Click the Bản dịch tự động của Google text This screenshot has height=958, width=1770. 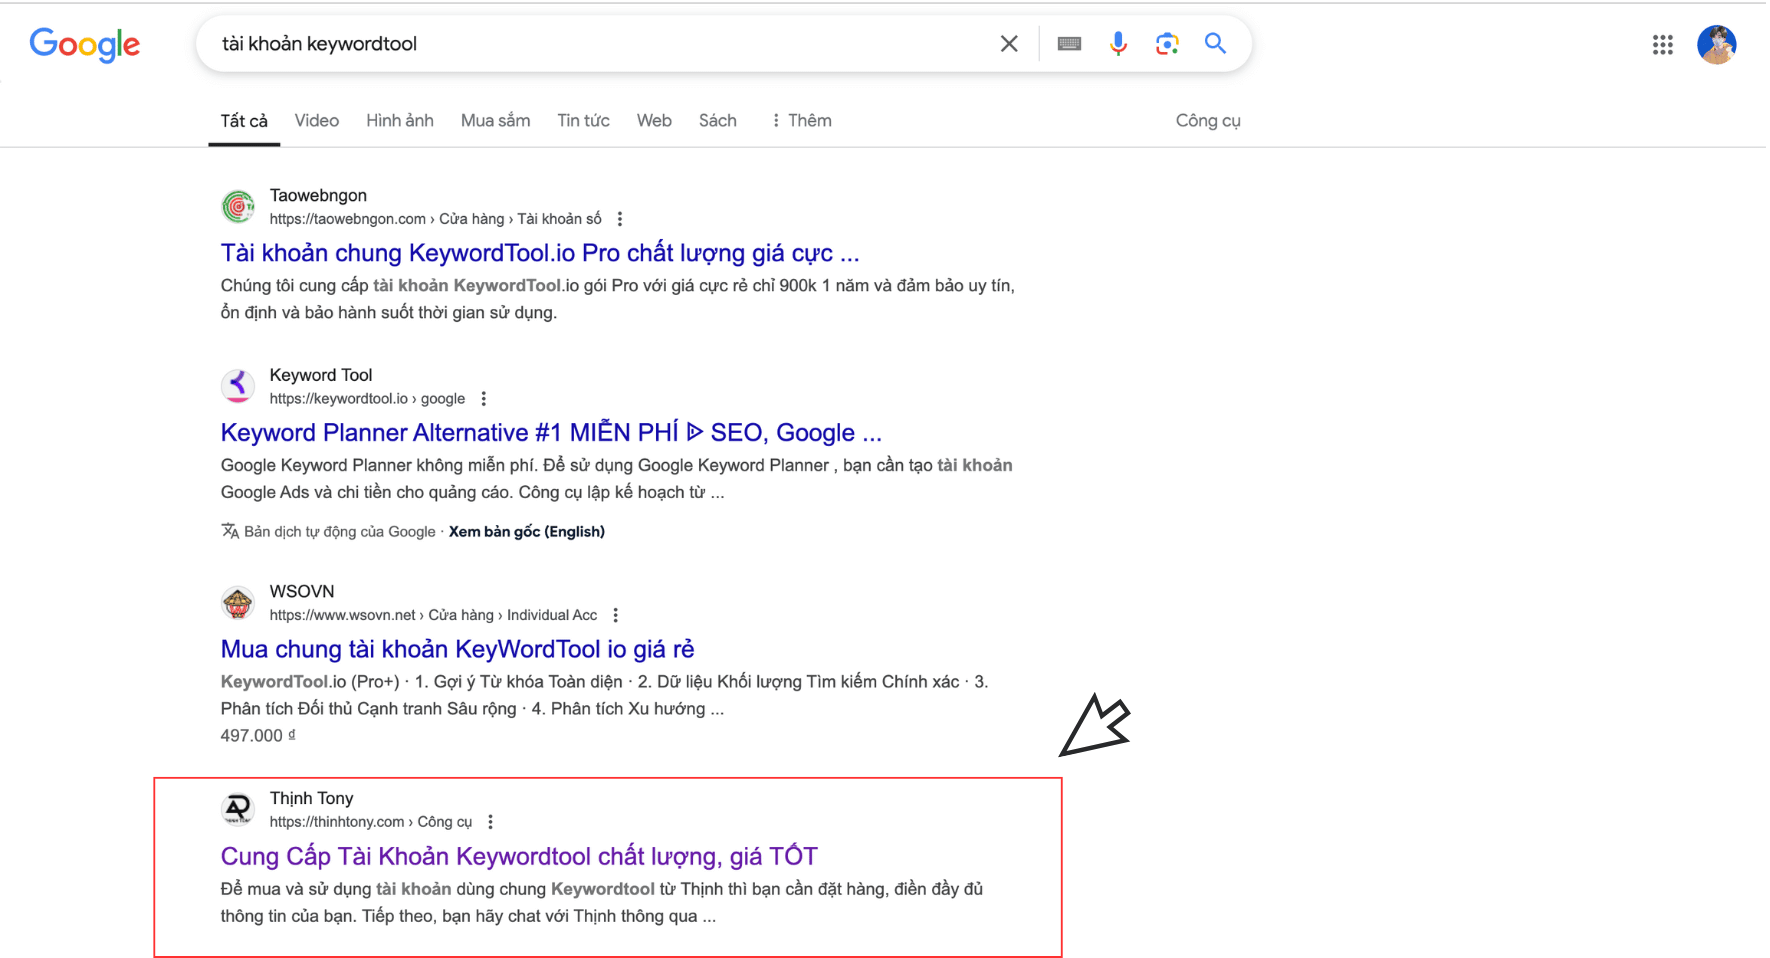(x=340, y=532)
